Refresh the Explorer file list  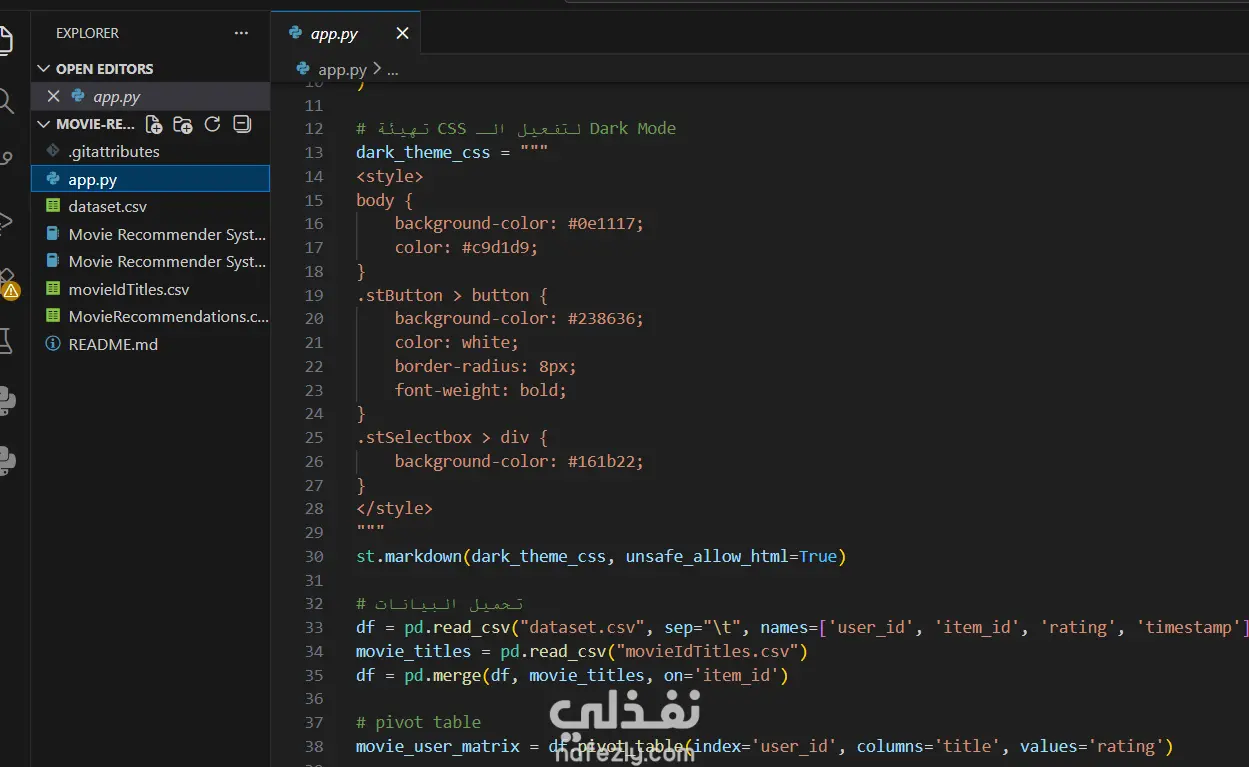click(x=212, y=124)
